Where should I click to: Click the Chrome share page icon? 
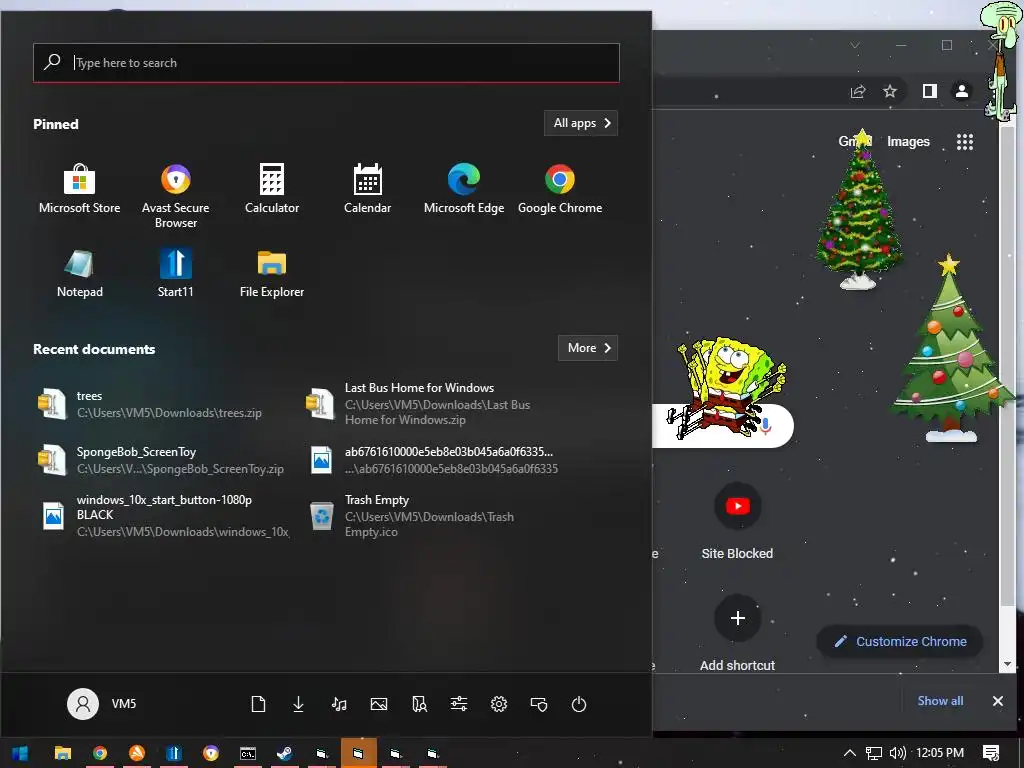tap(857, 91)
